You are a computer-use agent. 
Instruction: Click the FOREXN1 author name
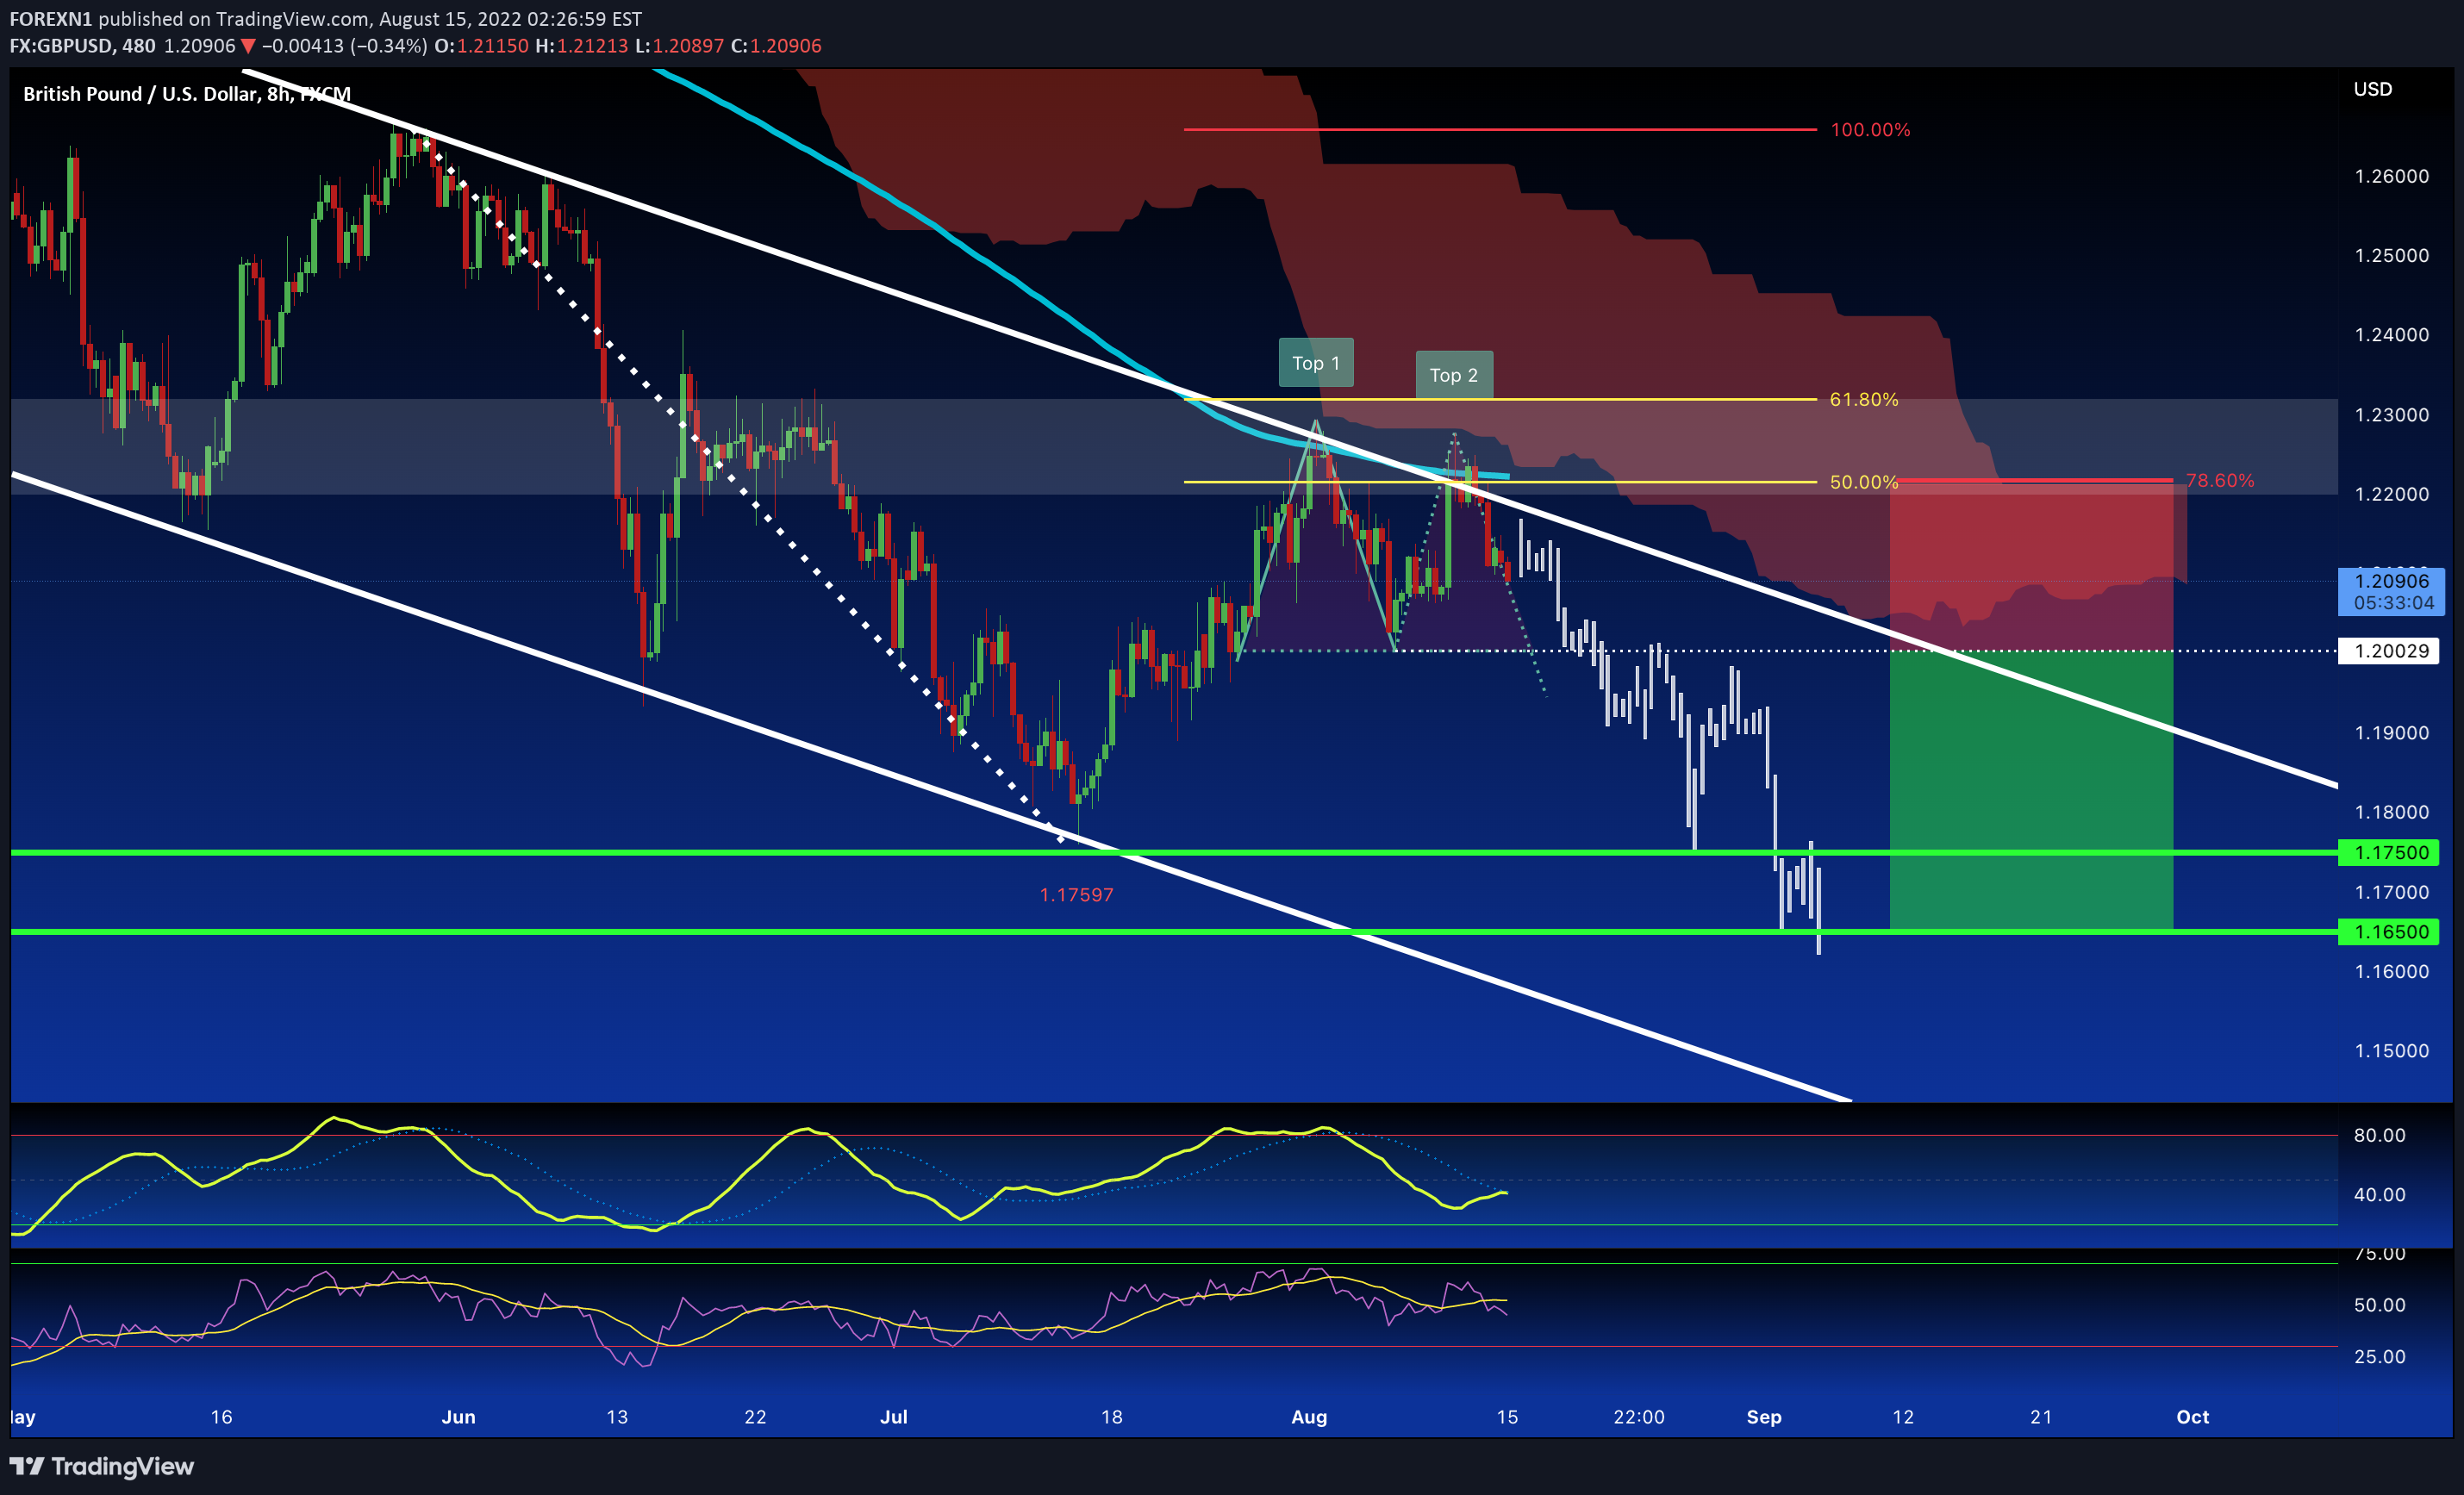51,19
